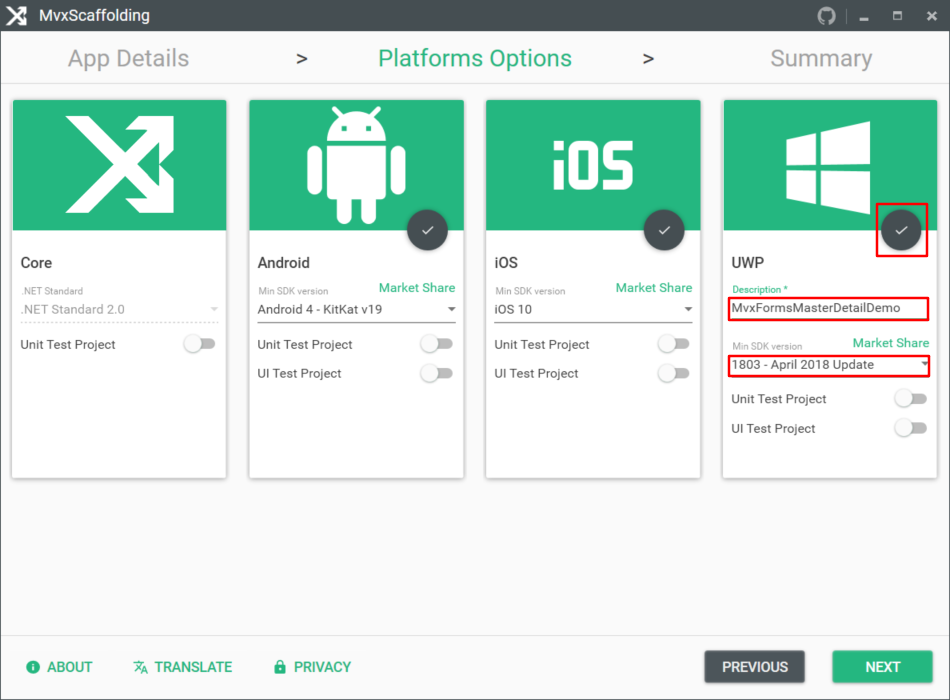Open the PRIVACY link

coord(313,667)
